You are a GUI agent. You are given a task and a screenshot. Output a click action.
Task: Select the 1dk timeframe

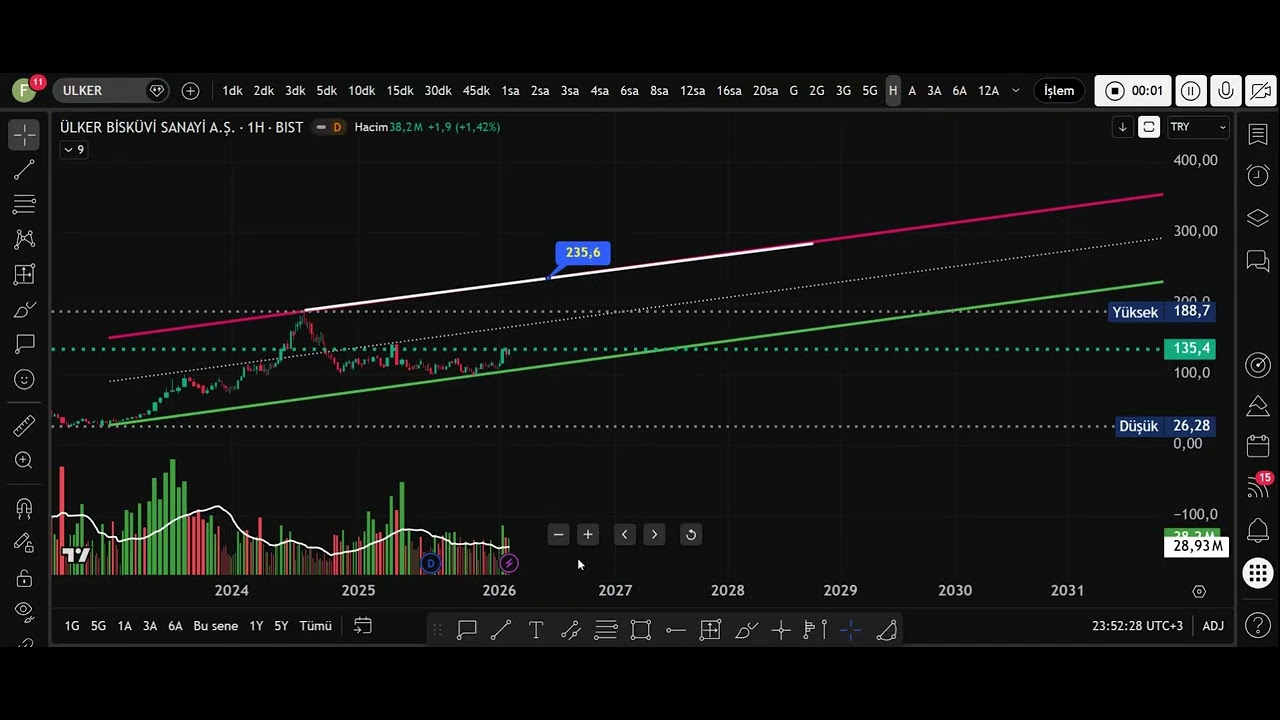[x=232, y=90]
